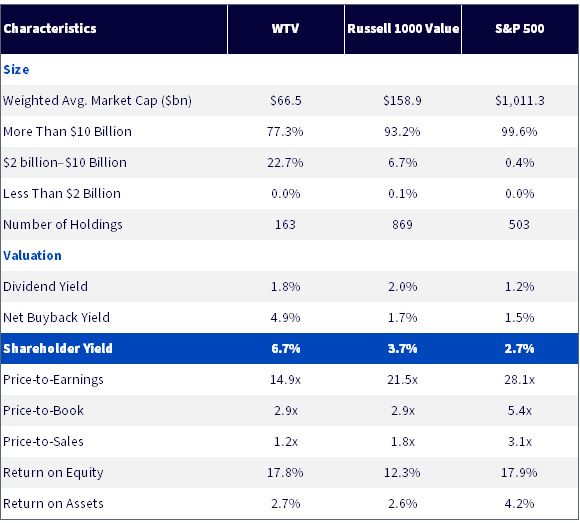Screen dimensions: 580x523
Task: Select the $1,011.3 S&P 500 market cap
Action: click(x=520, y=101)
